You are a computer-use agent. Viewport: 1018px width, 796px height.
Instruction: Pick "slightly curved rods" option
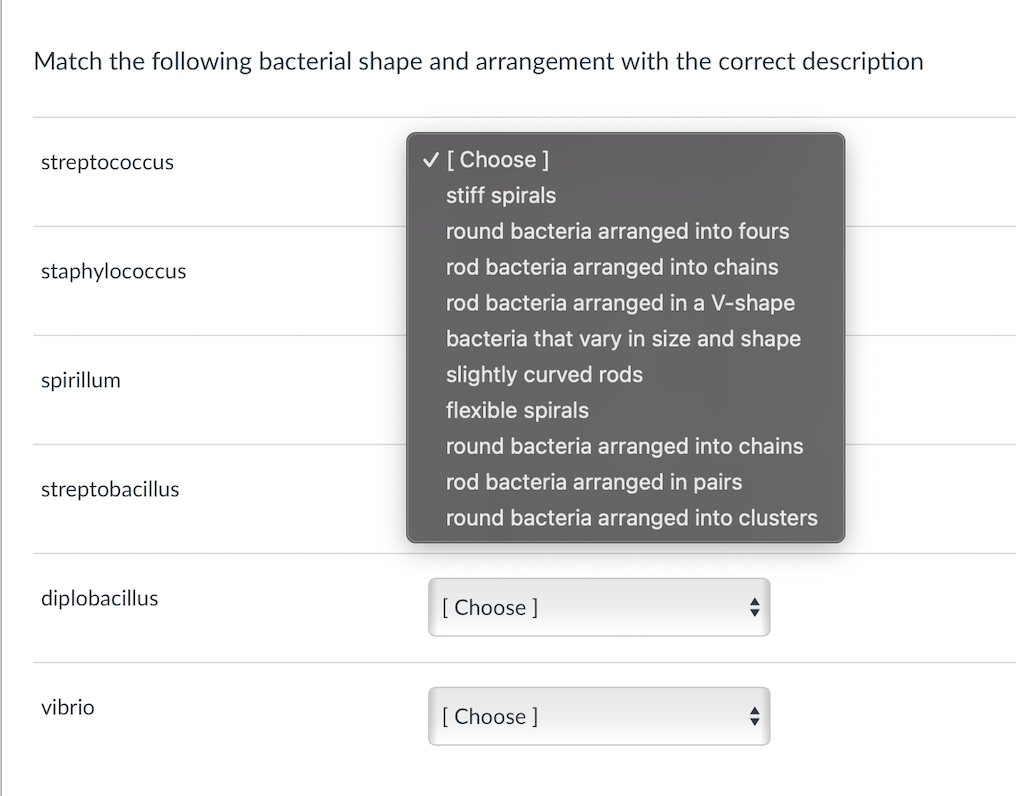[x=545, y=375]
